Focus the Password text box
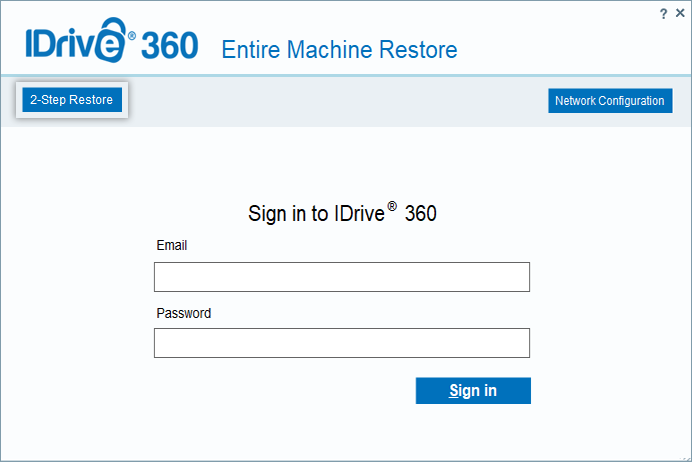 coord(342,343)
